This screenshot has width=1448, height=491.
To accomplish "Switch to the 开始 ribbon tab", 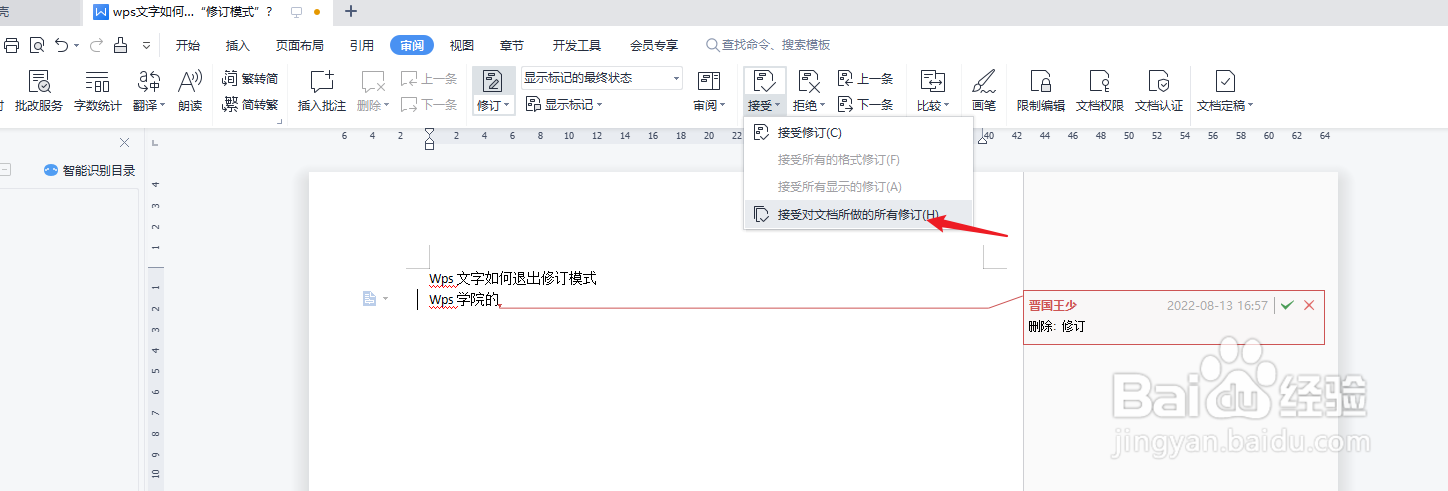I will [187, 45].
